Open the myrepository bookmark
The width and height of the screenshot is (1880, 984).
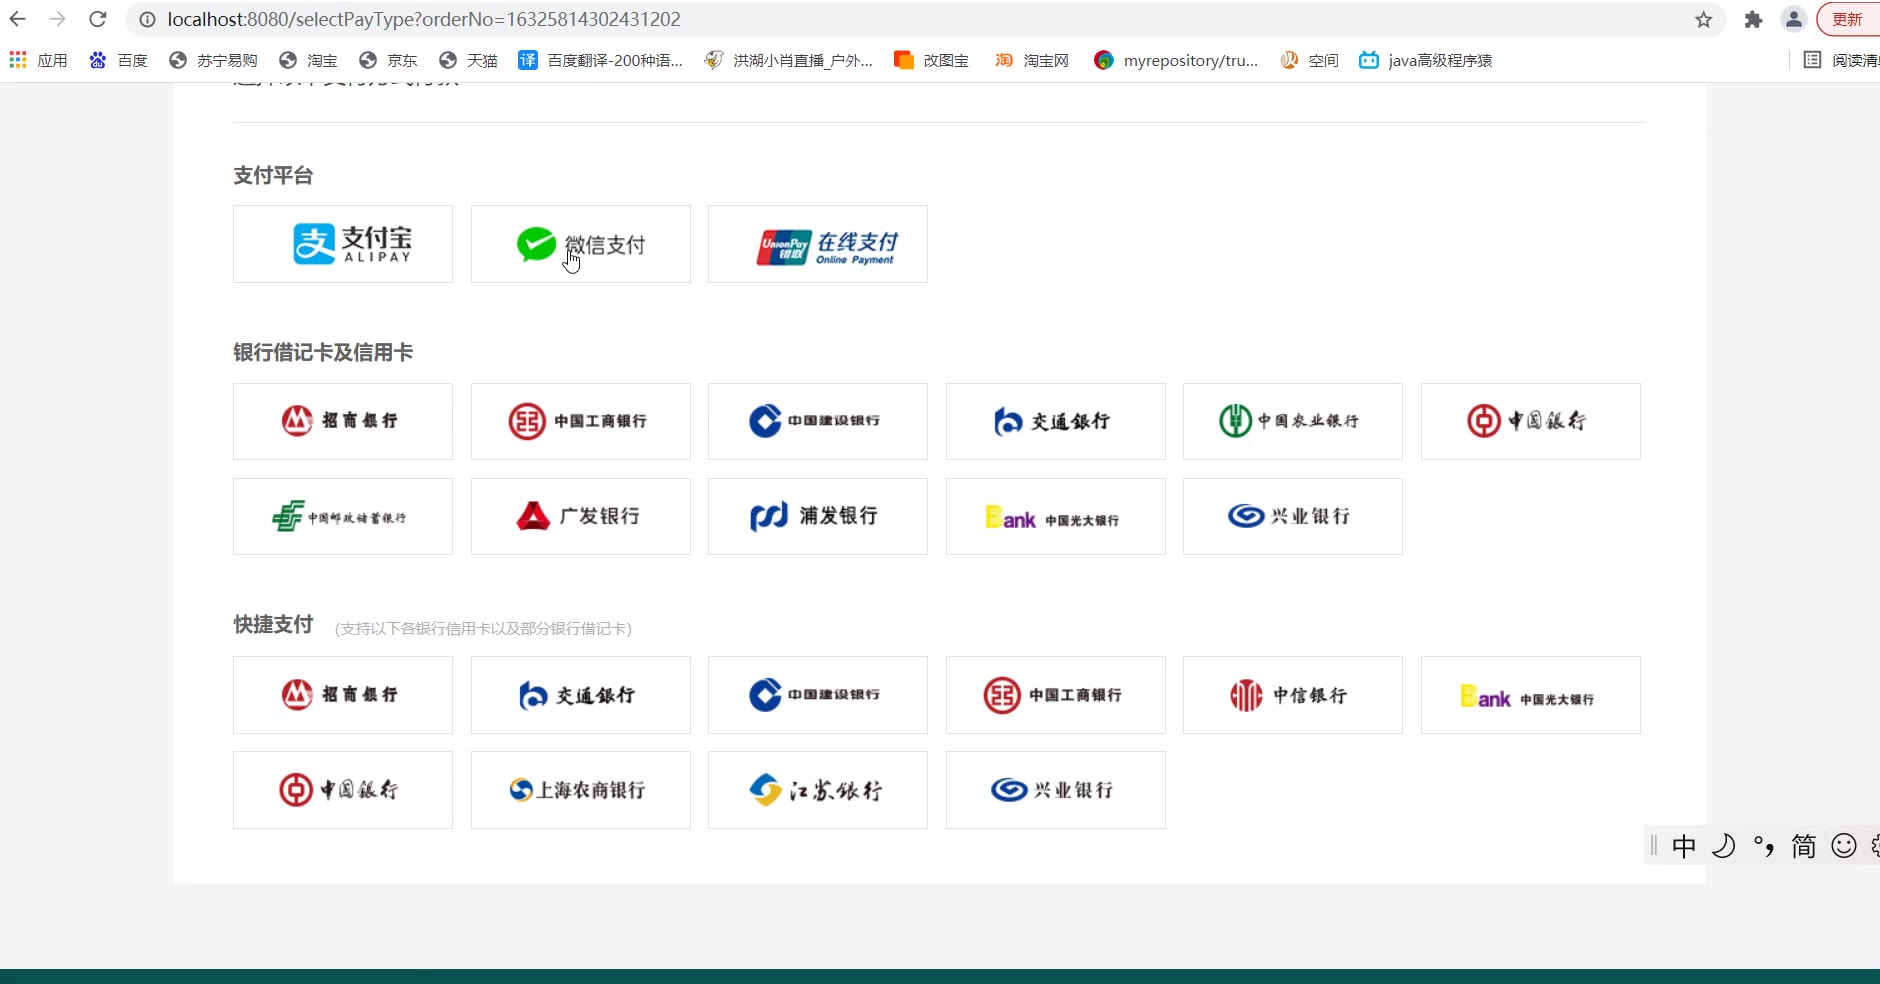coord(1176,61)
